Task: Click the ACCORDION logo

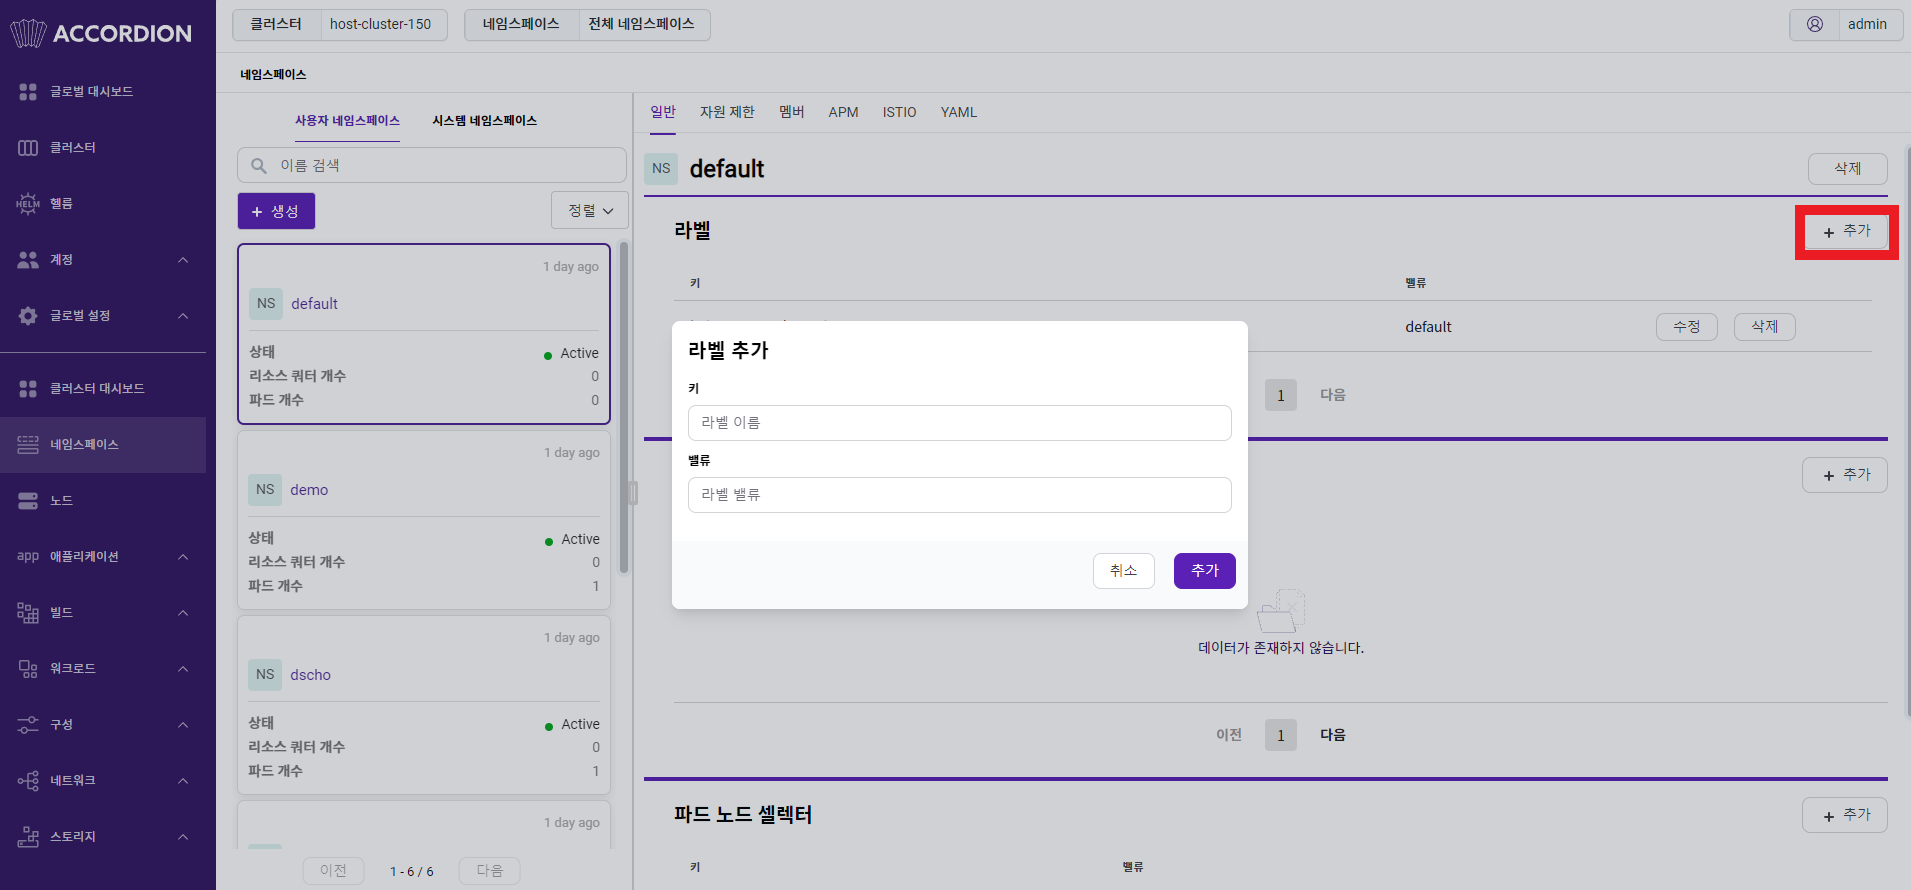Action: pyautogui.click(x=101, y=34)
